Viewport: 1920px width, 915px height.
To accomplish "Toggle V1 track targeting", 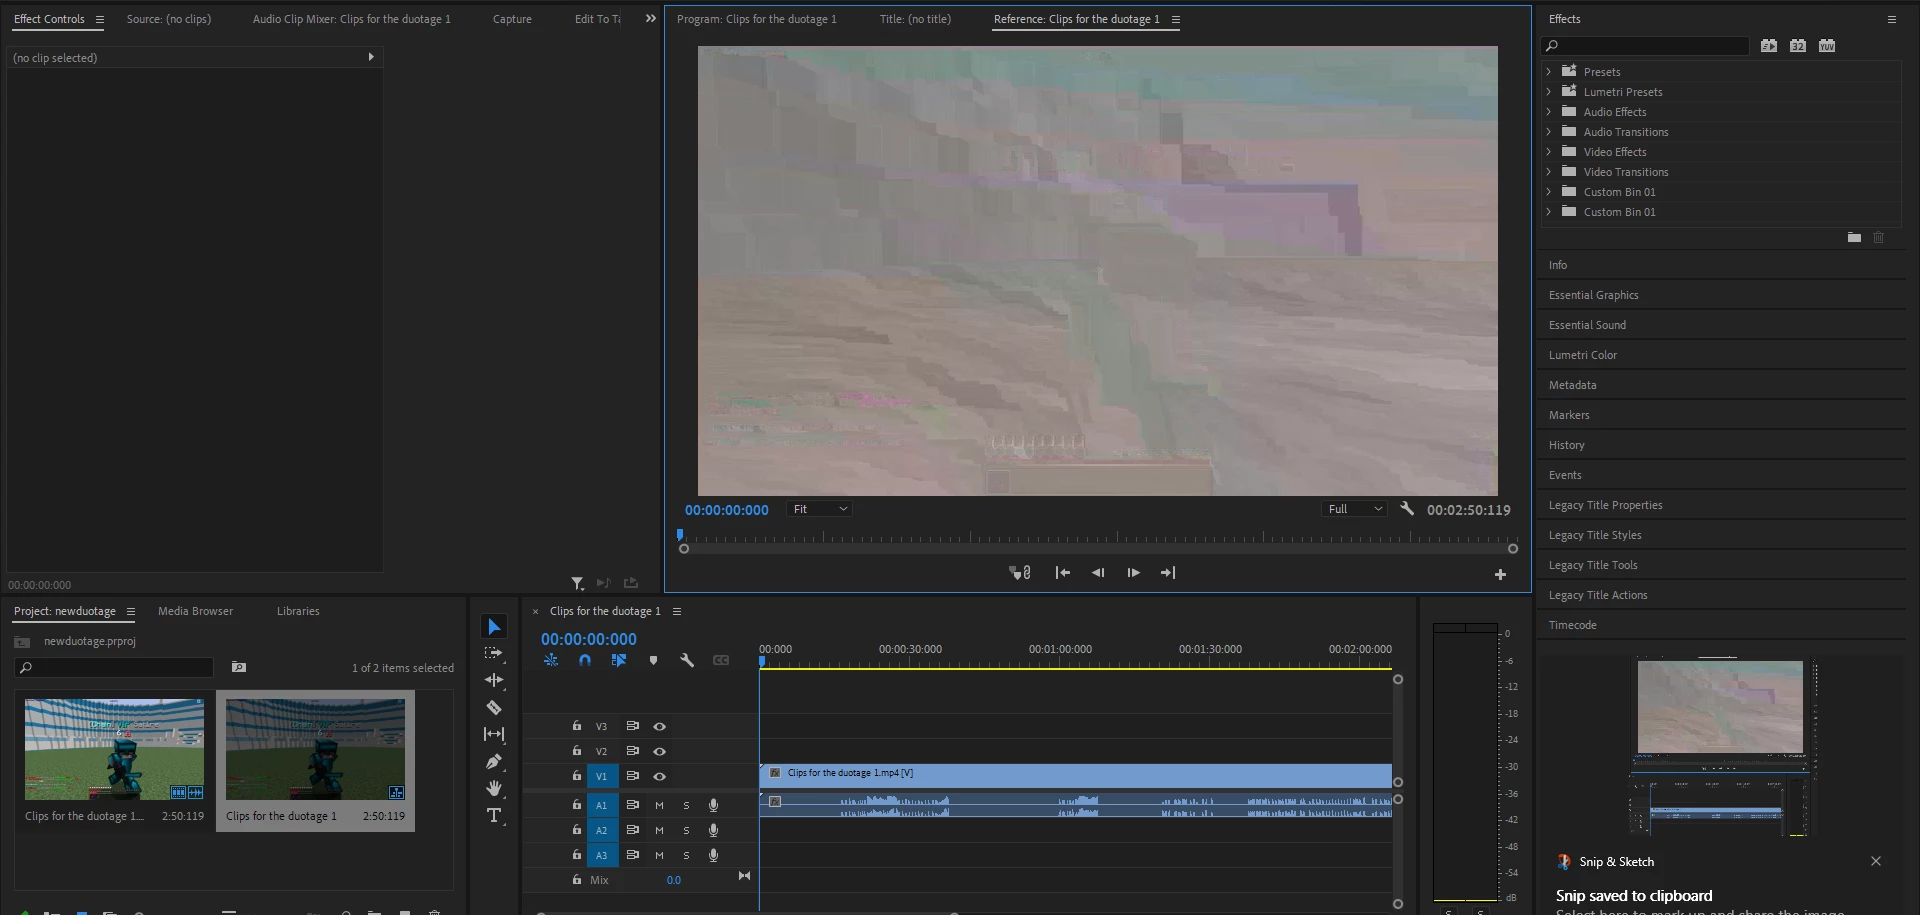I will (602, 776).
